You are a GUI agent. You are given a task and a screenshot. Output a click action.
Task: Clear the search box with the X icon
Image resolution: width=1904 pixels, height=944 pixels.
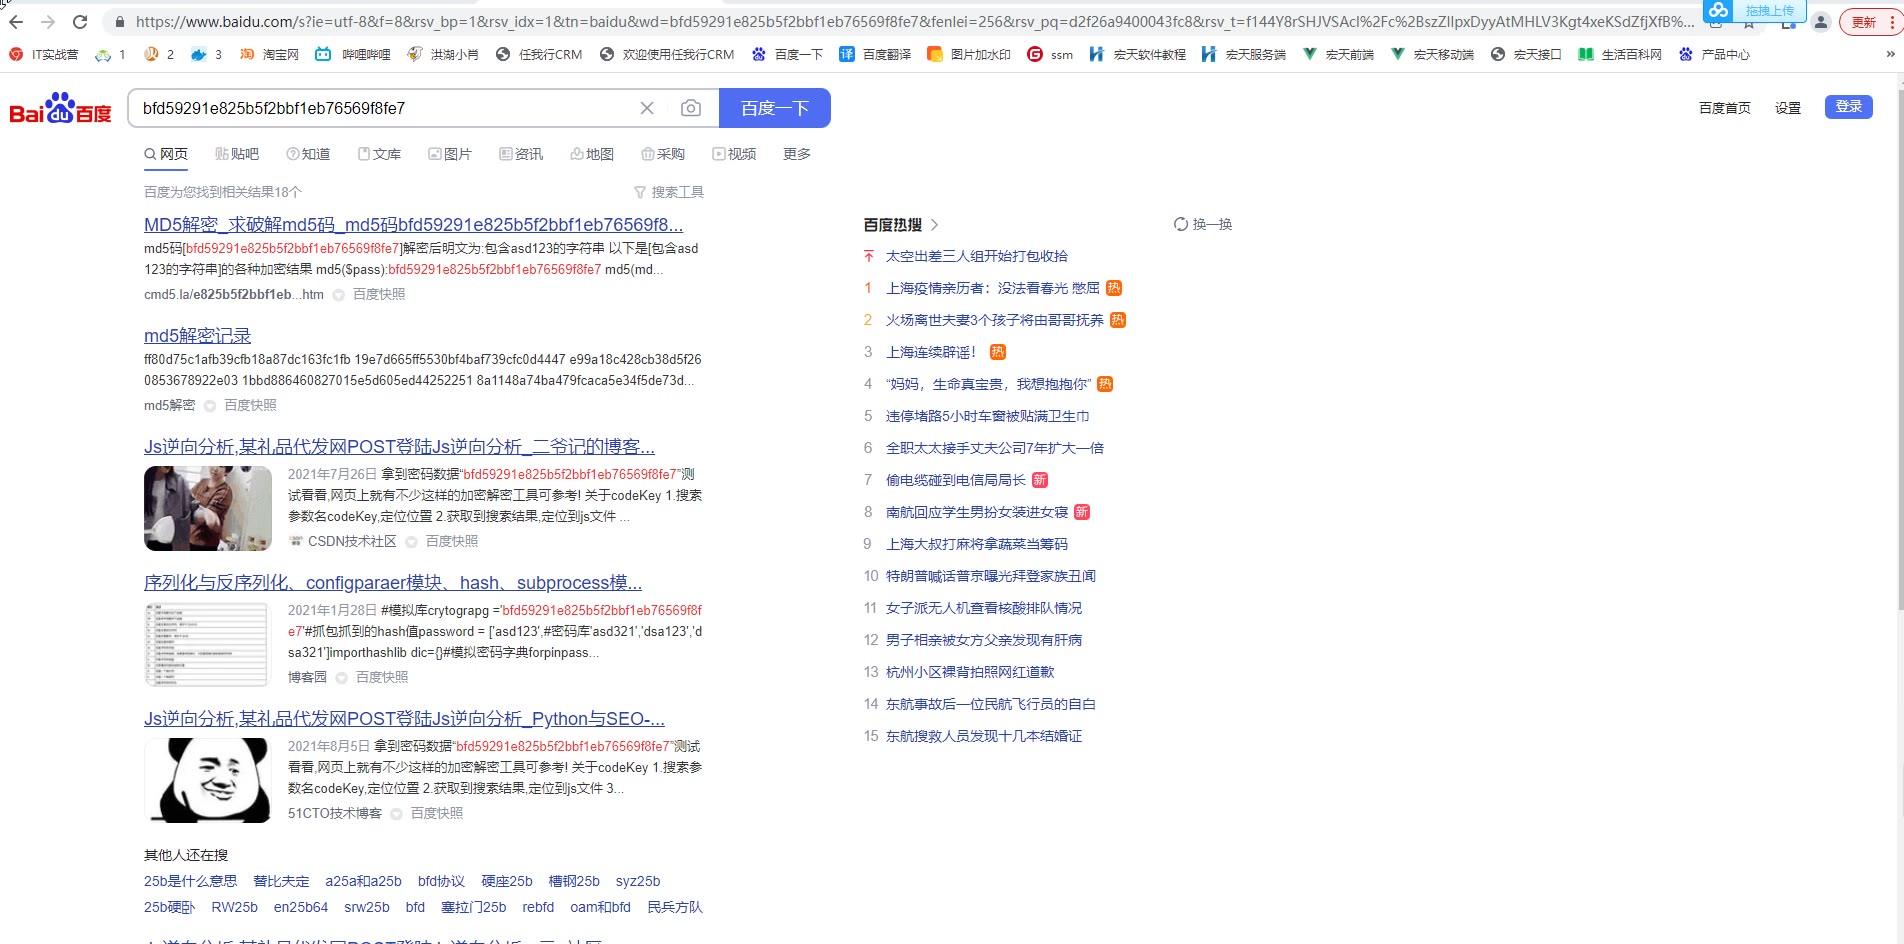coord(647,108)
